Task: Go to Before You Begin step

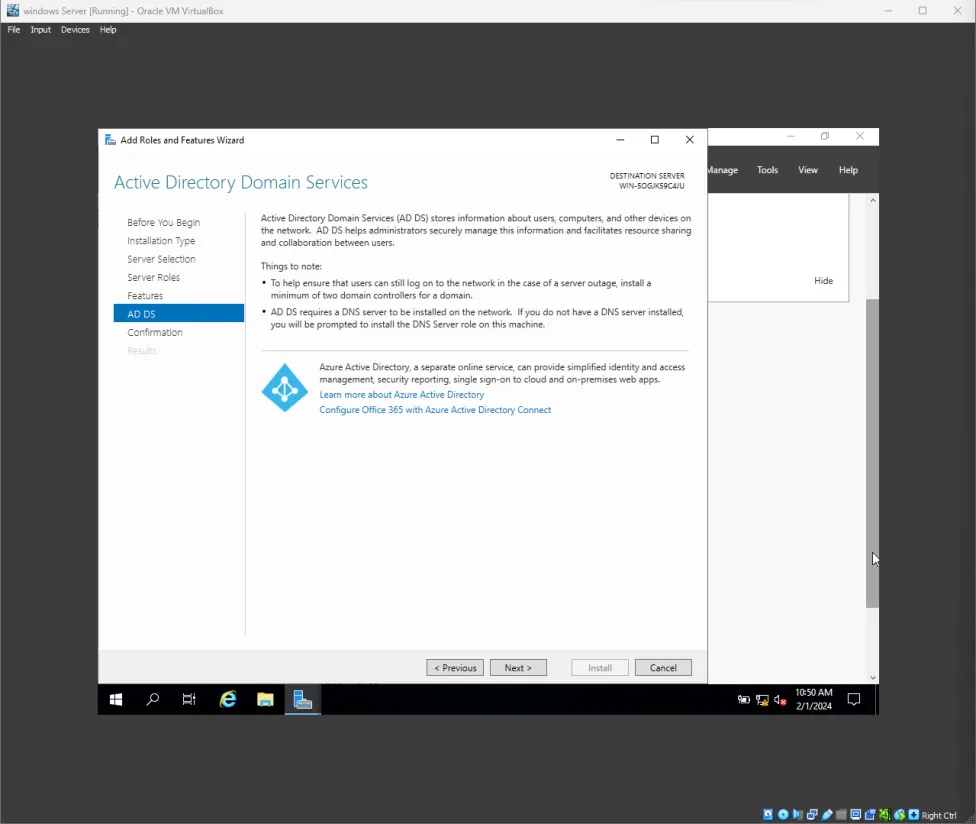Action: 164,222
